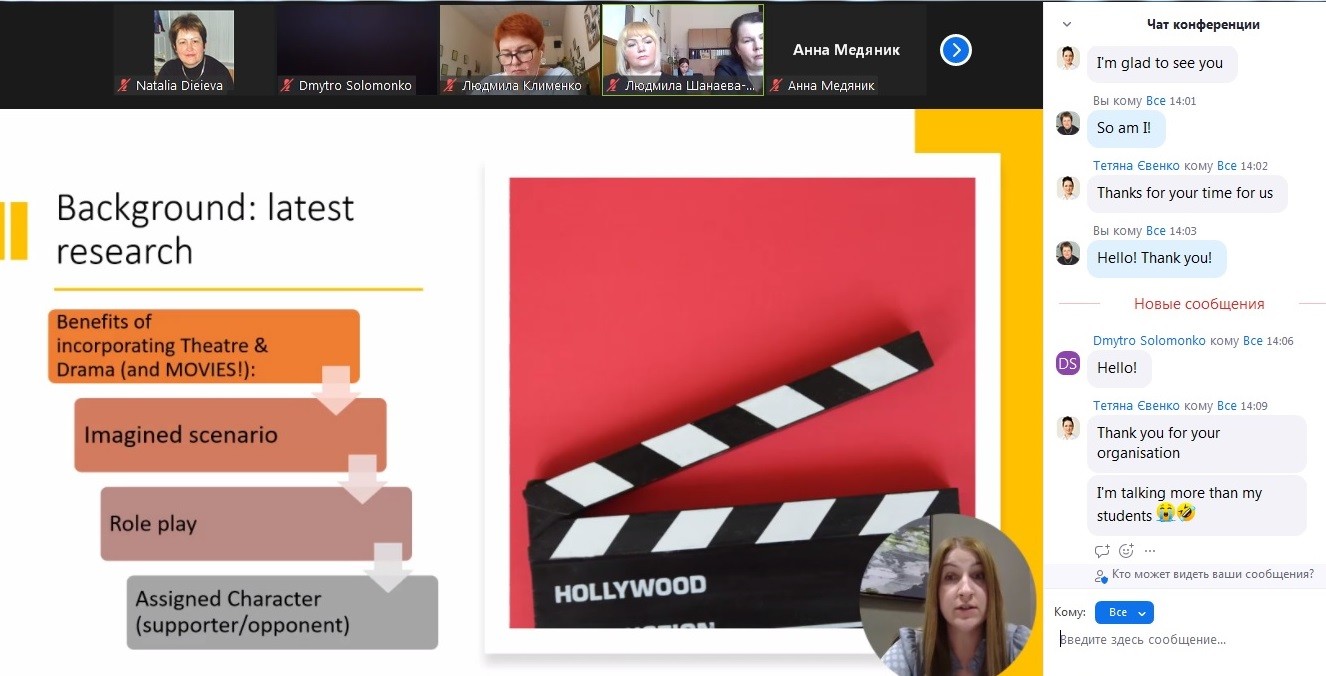The image size is (1326, 676).
Task: Click sender name Dmytro Solomonko in chat
Action: tap(1149, 341)
